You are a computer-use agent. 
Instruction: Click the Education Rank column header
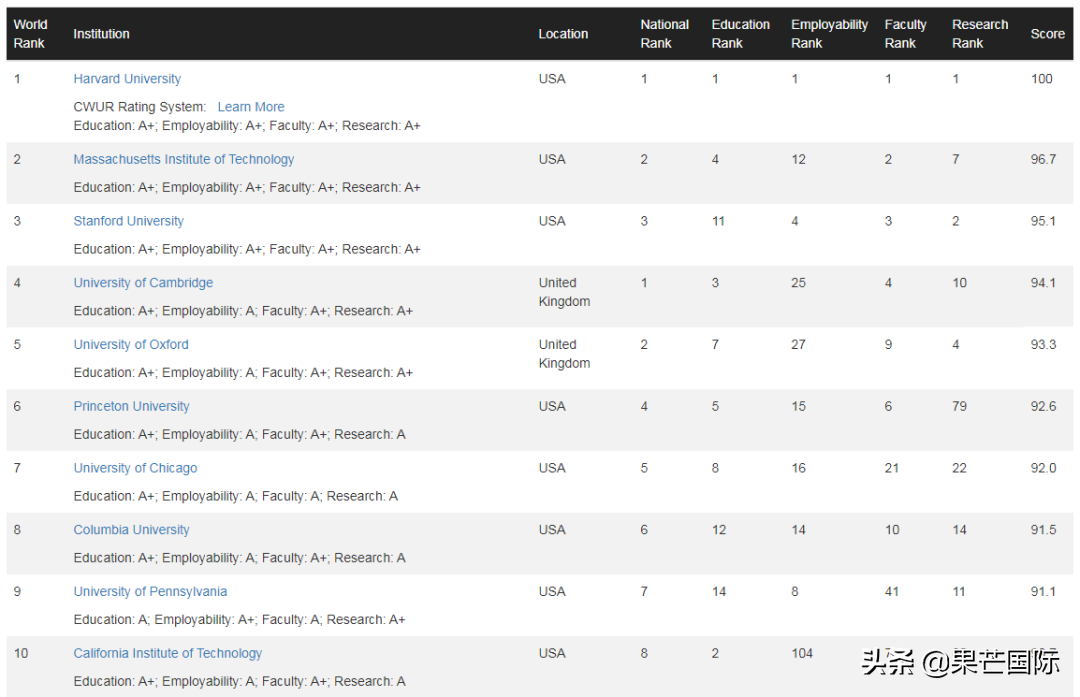coord(740,34)
